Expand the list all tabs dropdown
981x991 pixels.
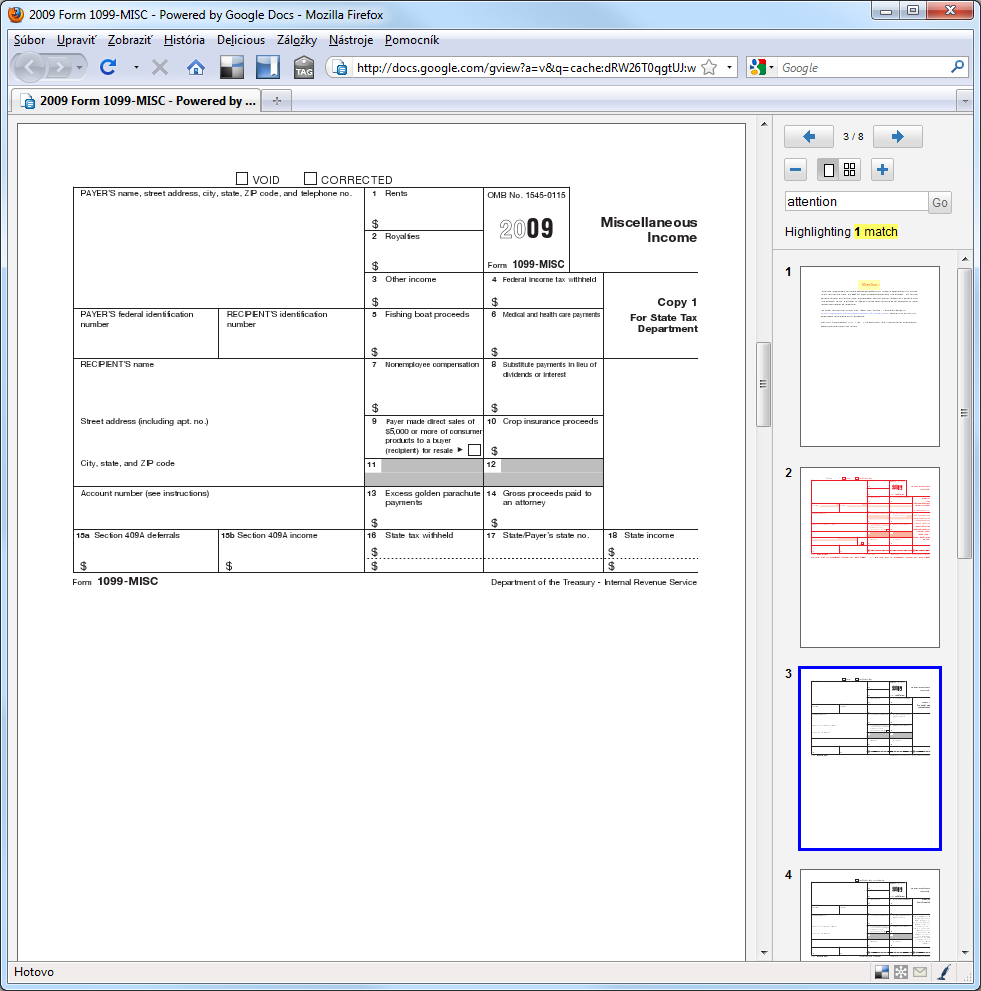tap(964, 101)
